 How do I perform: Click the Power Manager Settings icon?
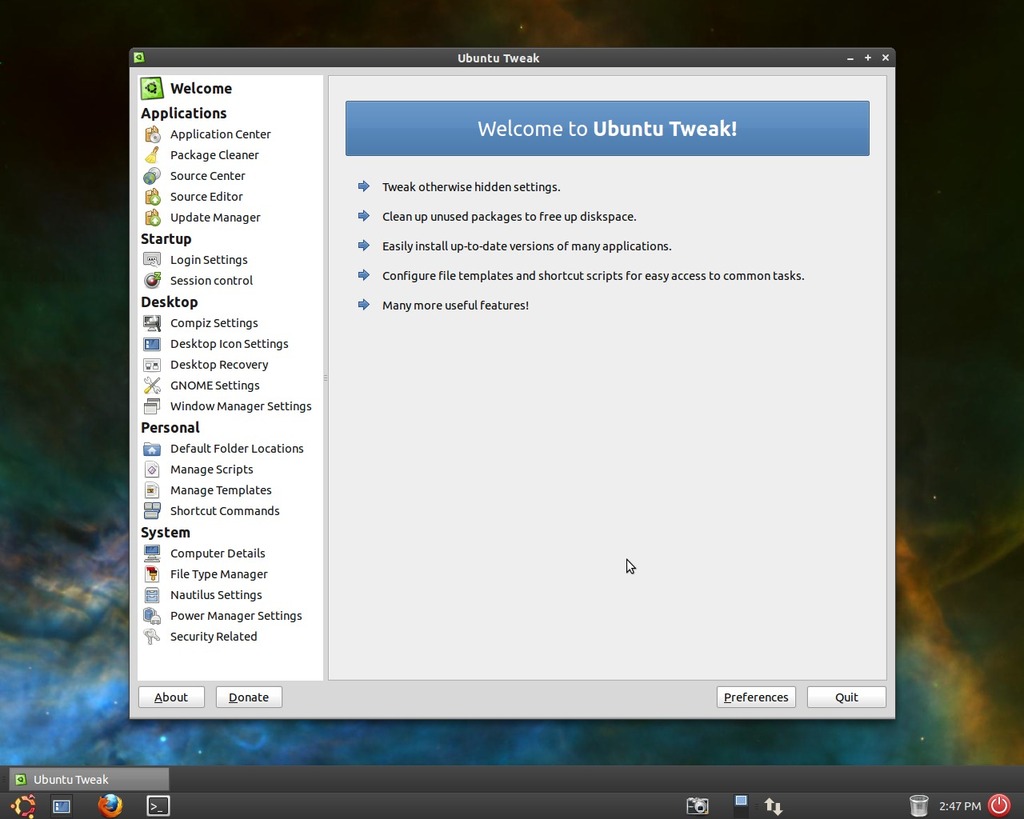[152, 617]
